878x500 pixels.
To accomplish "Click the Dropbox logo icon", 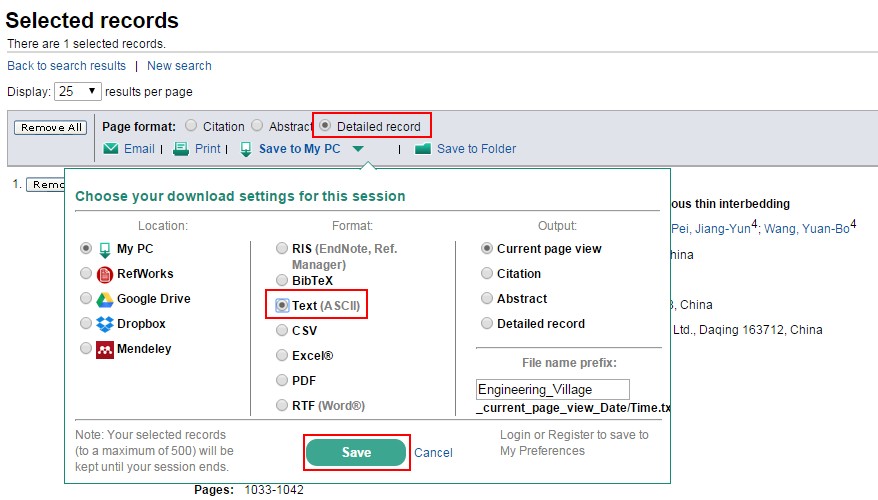I will tap(104, 324).
